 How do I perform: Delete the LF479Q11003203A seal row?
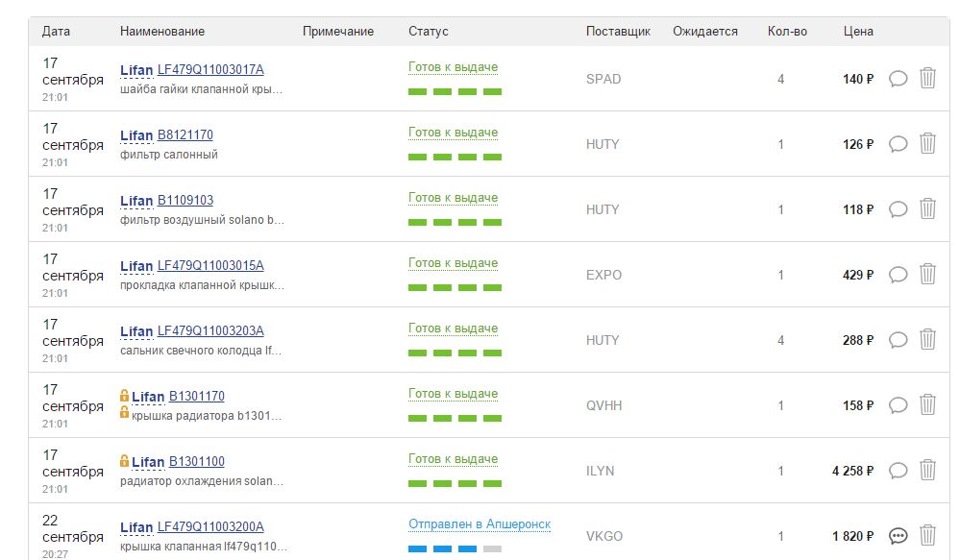pyautogui.click(x=928, y=339)
